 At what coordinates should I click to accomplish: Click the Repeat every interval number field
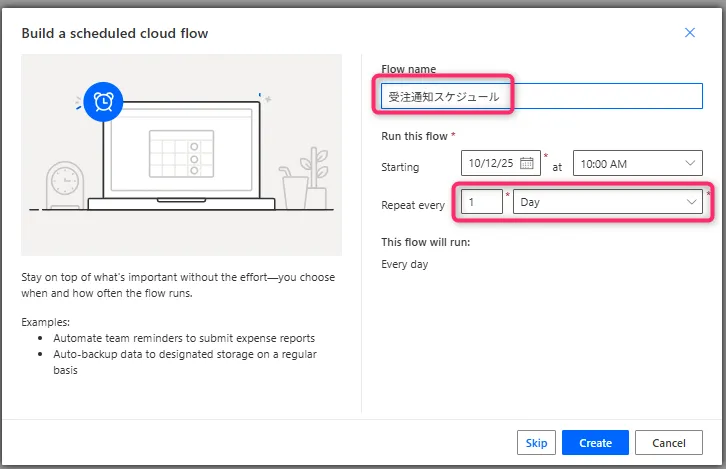(481, 202)
